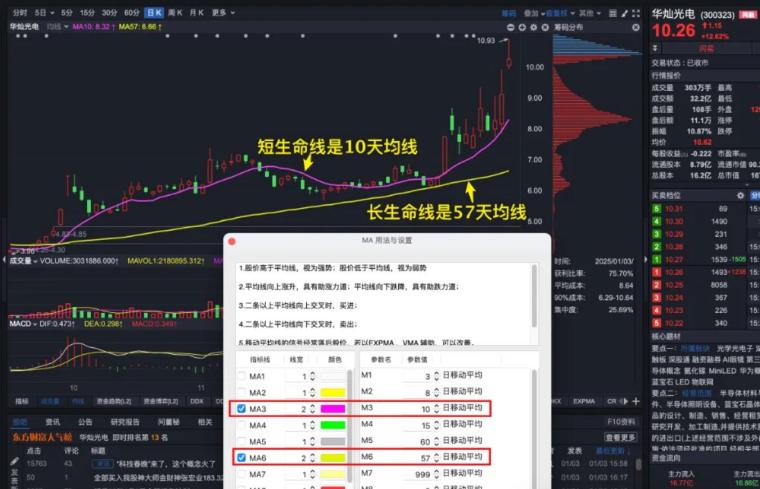The image size is (760, 489).
Task: Switch to 周K weekly chart
Action: coord(175,13)
